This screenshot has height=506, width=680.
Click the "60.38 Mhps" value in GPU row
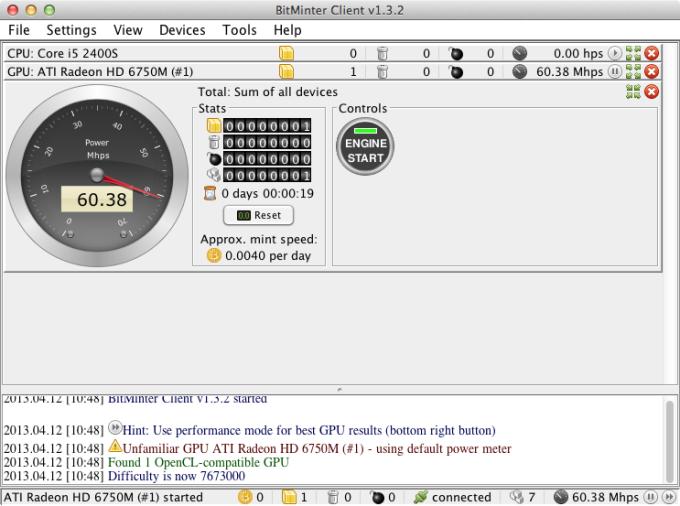(x=569, y=72)
